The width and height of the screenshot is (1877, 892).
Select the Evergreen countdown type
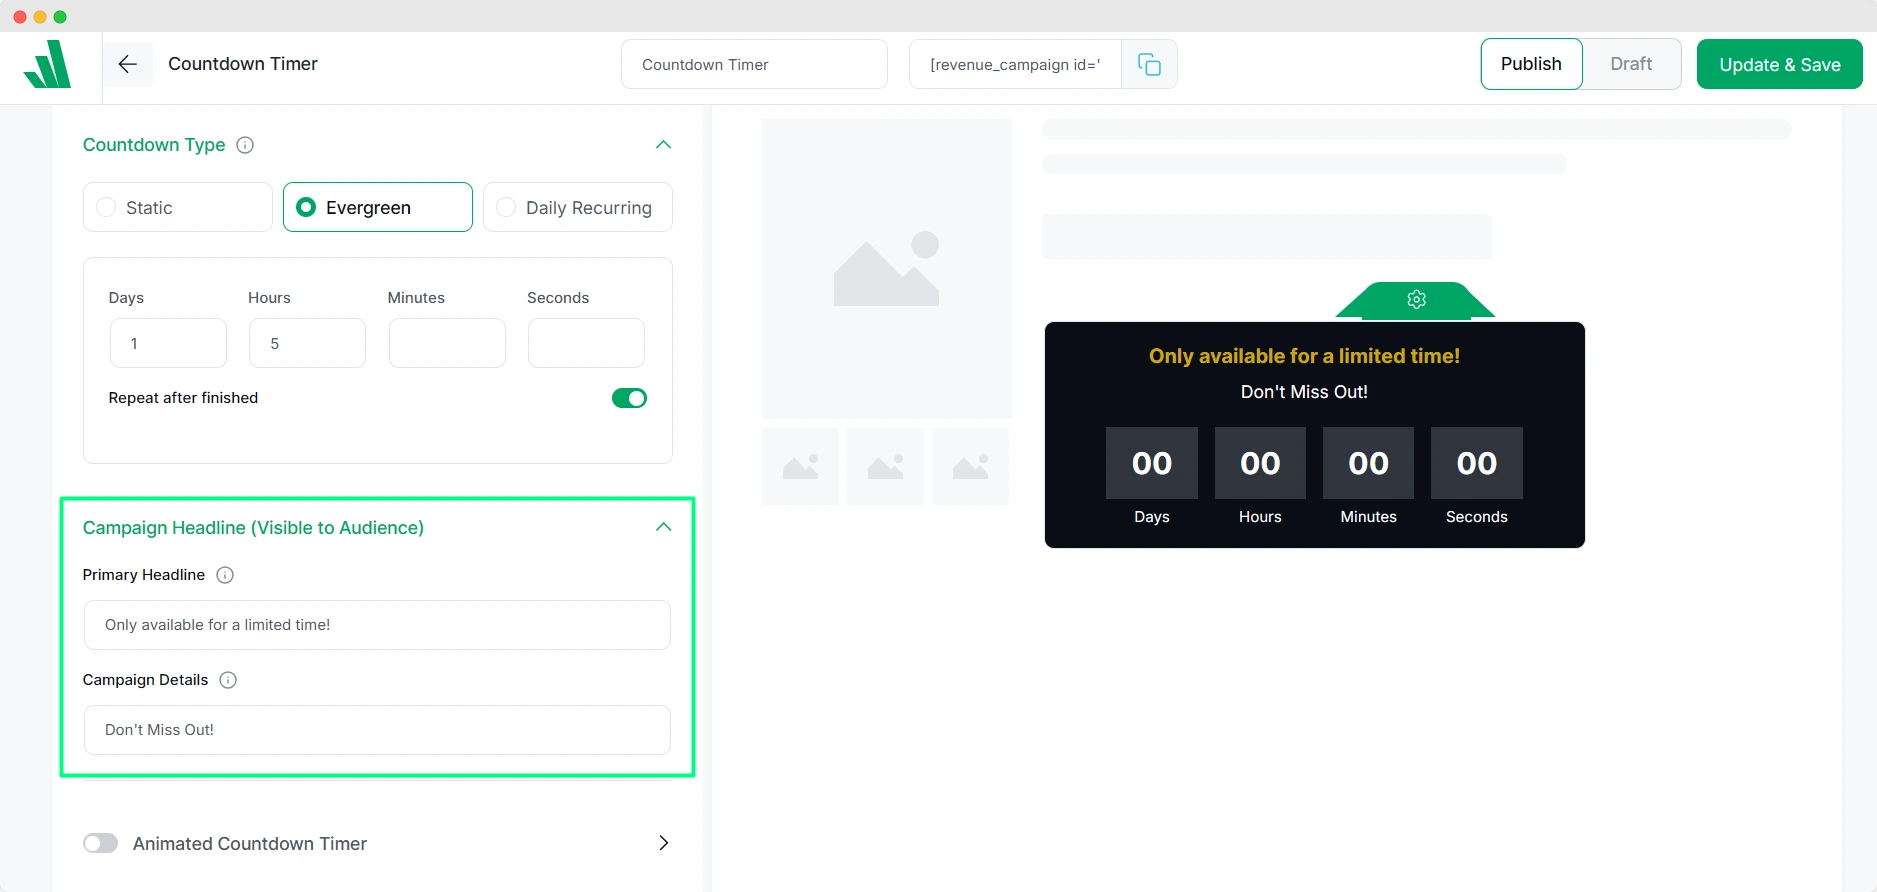[x=378, y=208]
